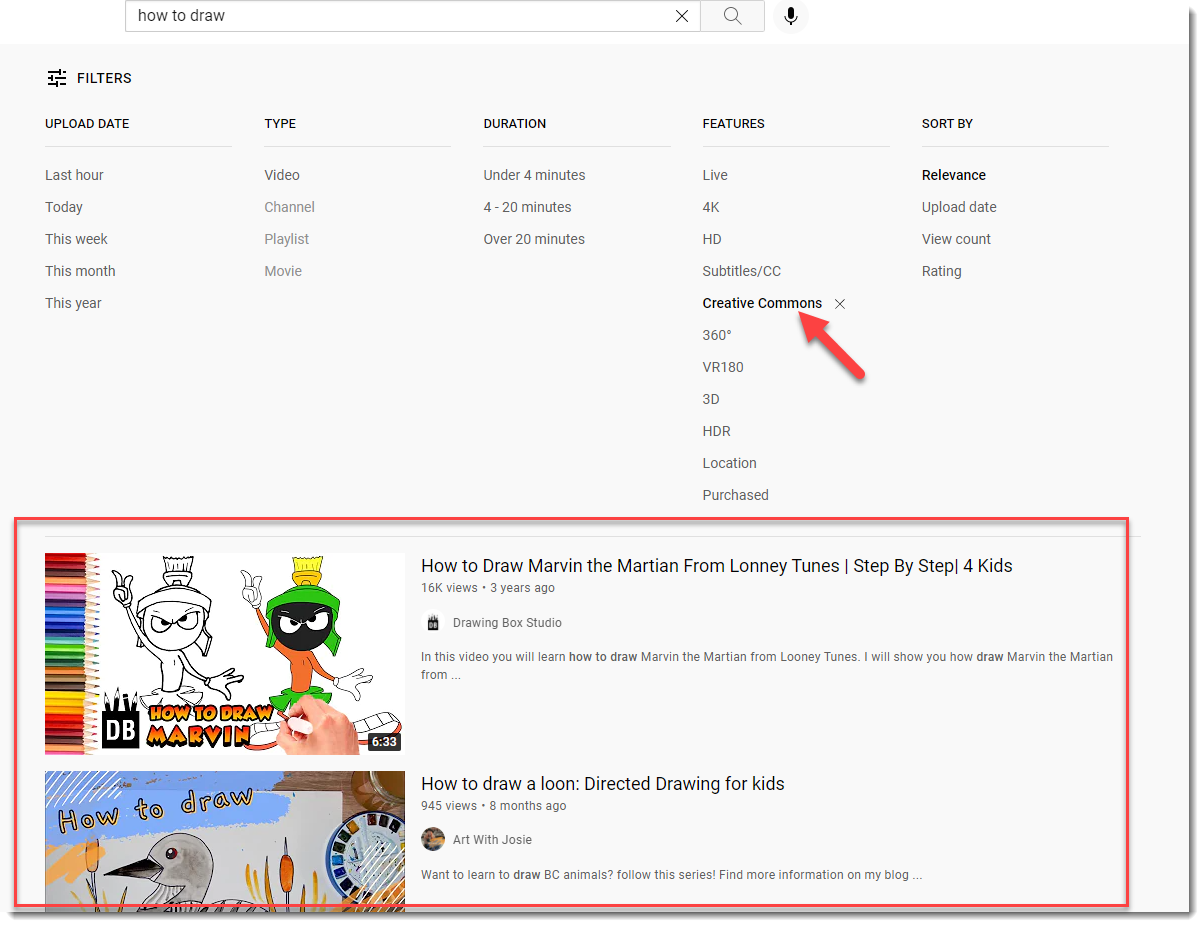Viewport: 1204px width, 927px height.
Task: Enable the Purchased feature filter
Action: click(x=735, y=495)
